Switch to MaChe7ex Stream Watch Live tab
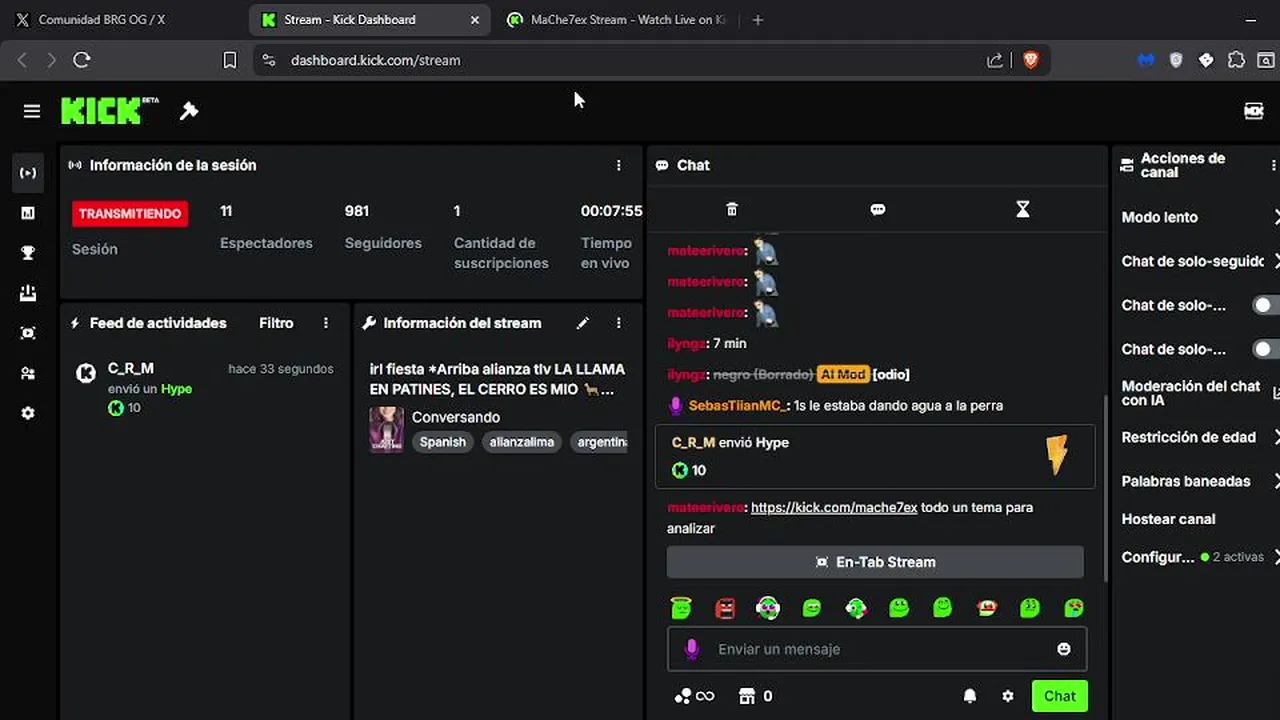Image resolution: width=1280 pixels, height=720 pixels. pyautogui.click(x=615, y=19)
